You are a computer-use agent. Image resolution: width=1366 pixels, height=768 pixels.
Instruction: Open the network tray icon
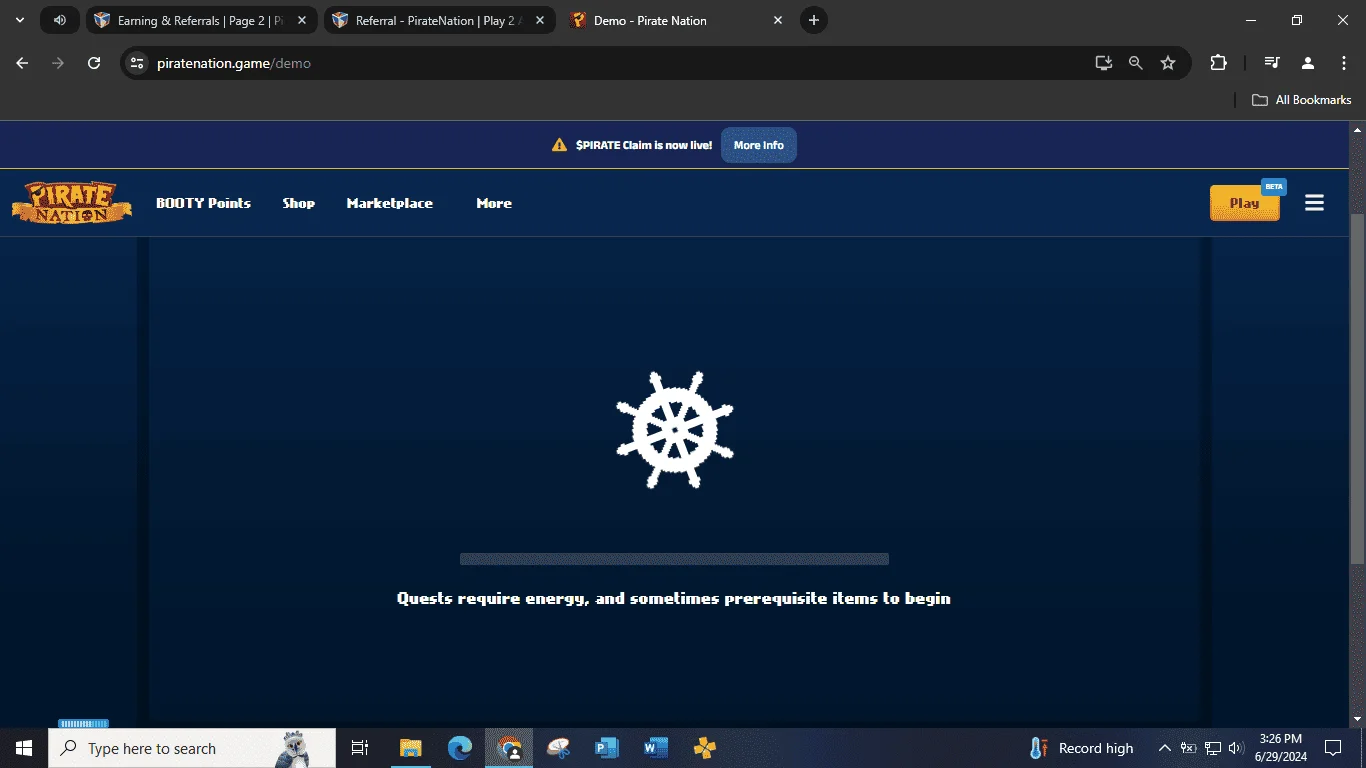point(1213,748)
